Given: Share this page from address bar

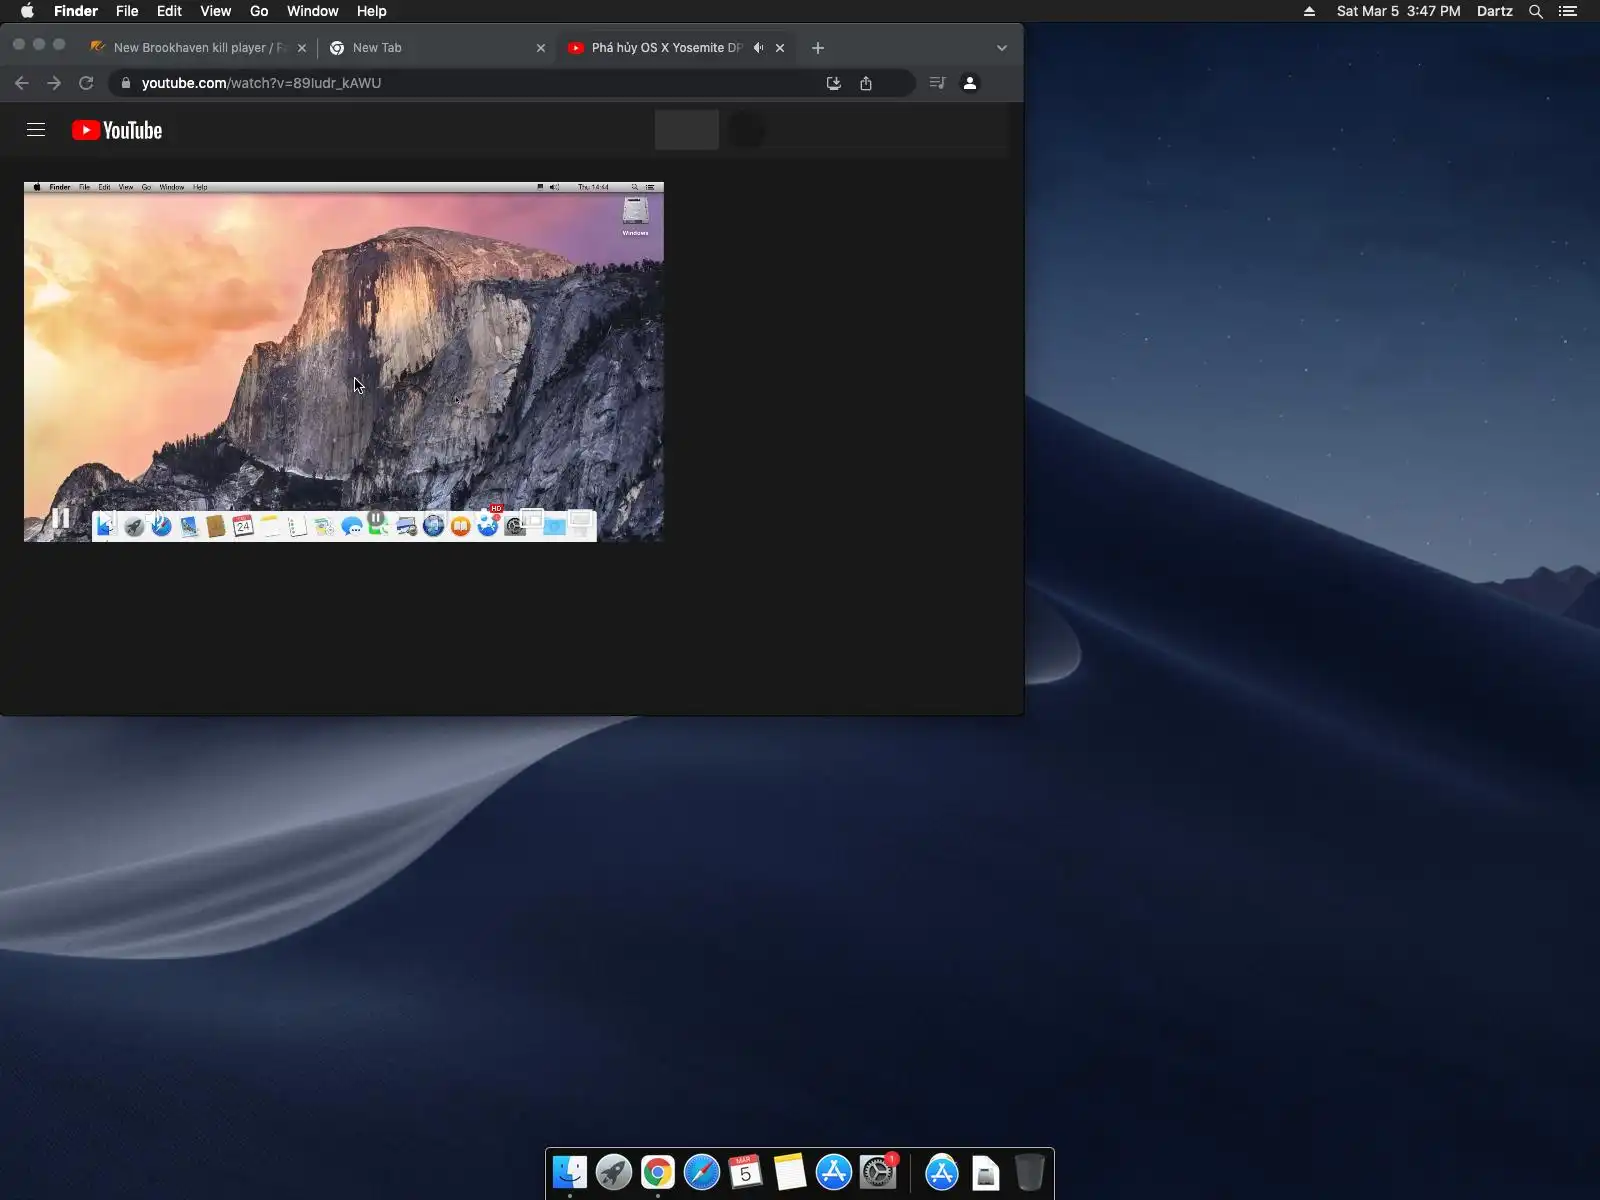Looking at the screenshot, I should pos(866,83).
